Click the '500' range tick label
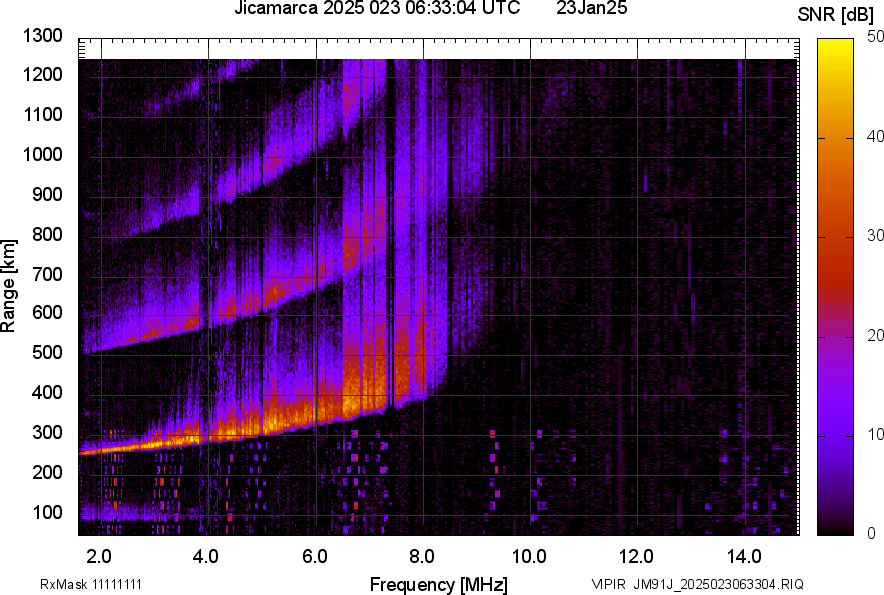The height and width of the screenshot is (595, 884). tap(45, 353)
